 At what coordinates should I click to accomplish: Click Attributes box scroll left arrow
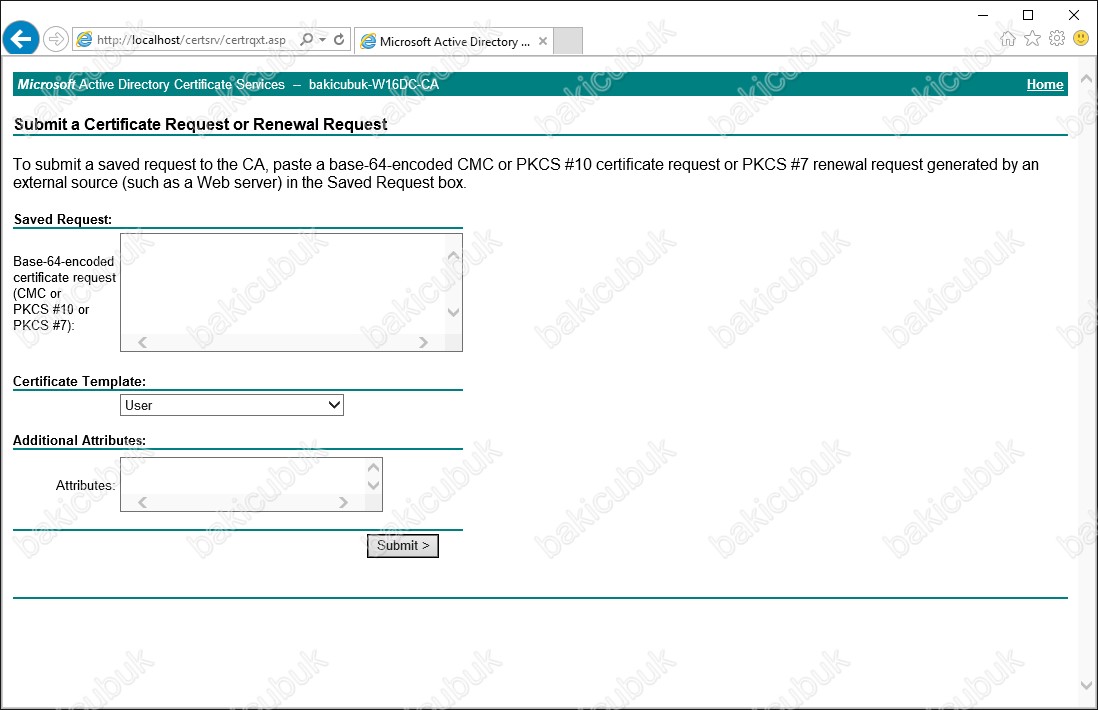click(142, 502)
